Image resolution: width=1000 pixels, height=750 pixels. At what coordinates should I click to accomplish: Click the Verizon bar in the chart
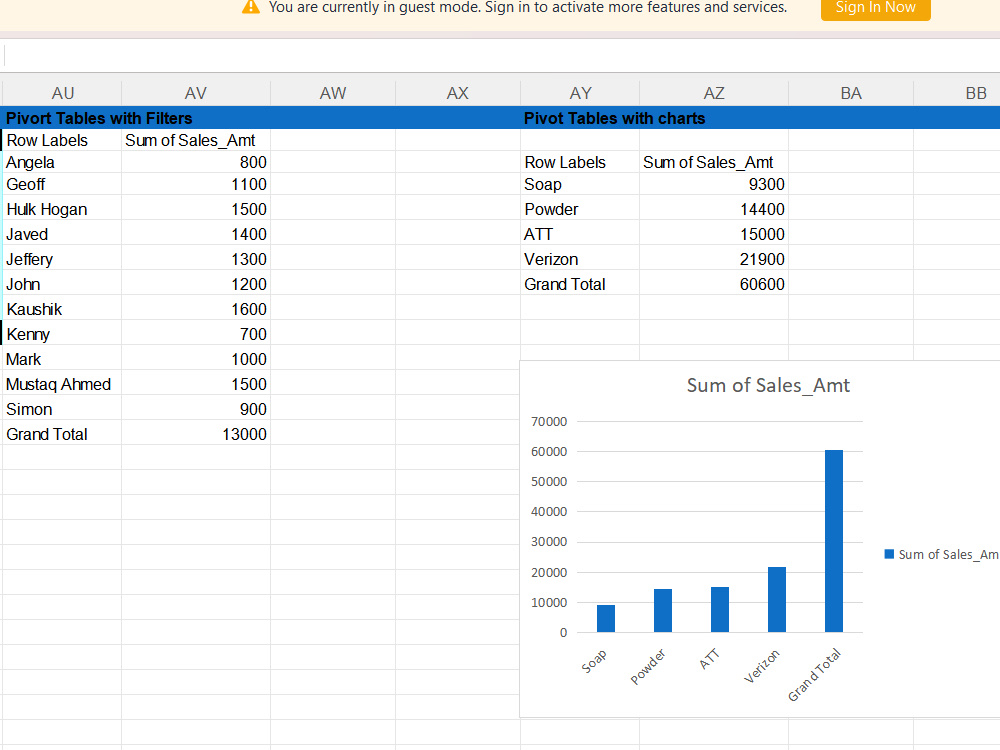pos(777,599)
